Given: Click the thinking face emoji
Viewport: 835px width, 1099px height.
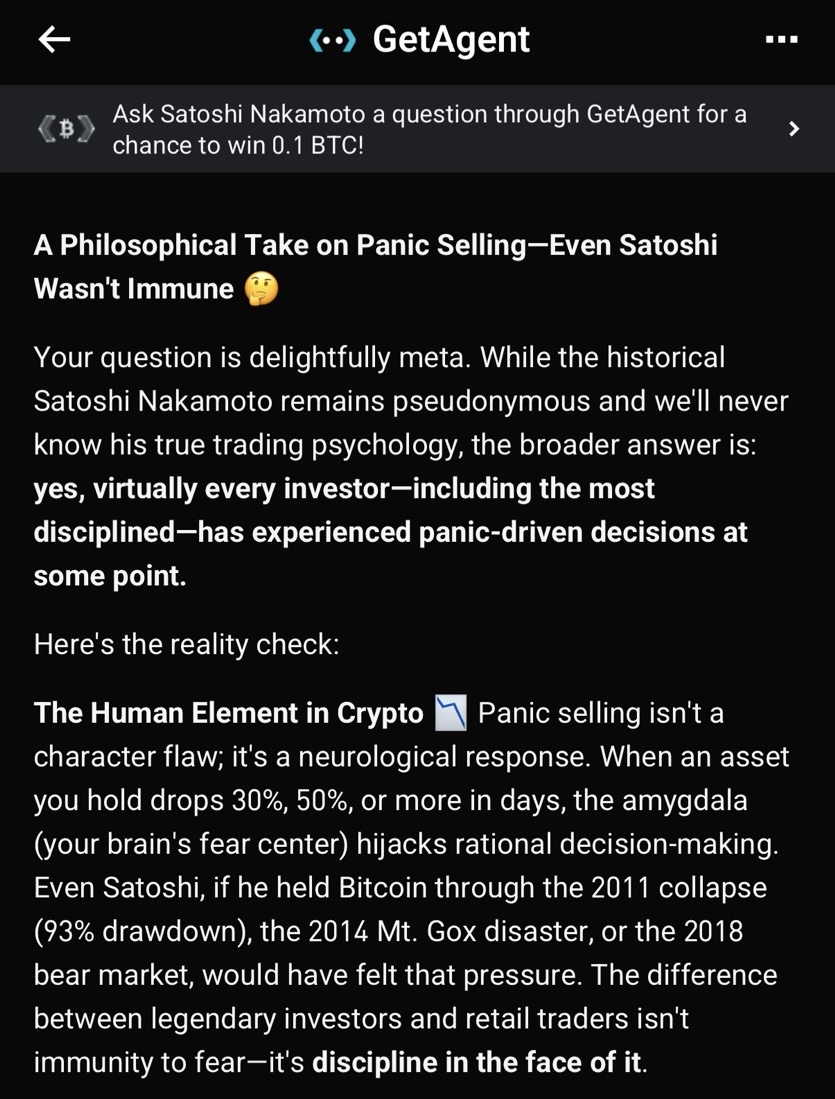Looking at the screenshot, I should click(x=261, y=289).
